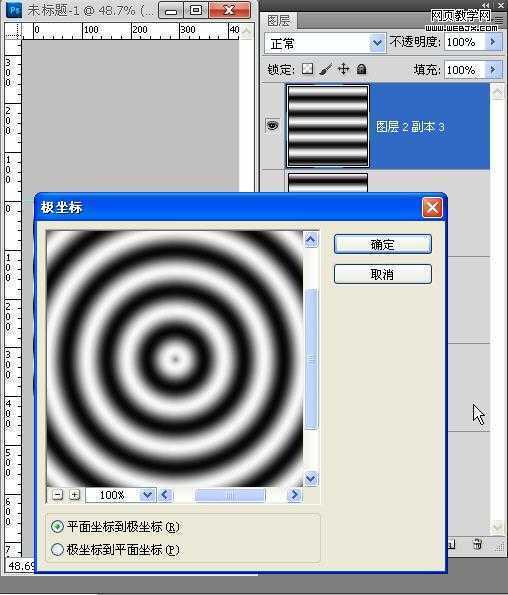Click the Photoshop Ps document icon
Viewport: 508px width, 595px height.
click(14, 10)
